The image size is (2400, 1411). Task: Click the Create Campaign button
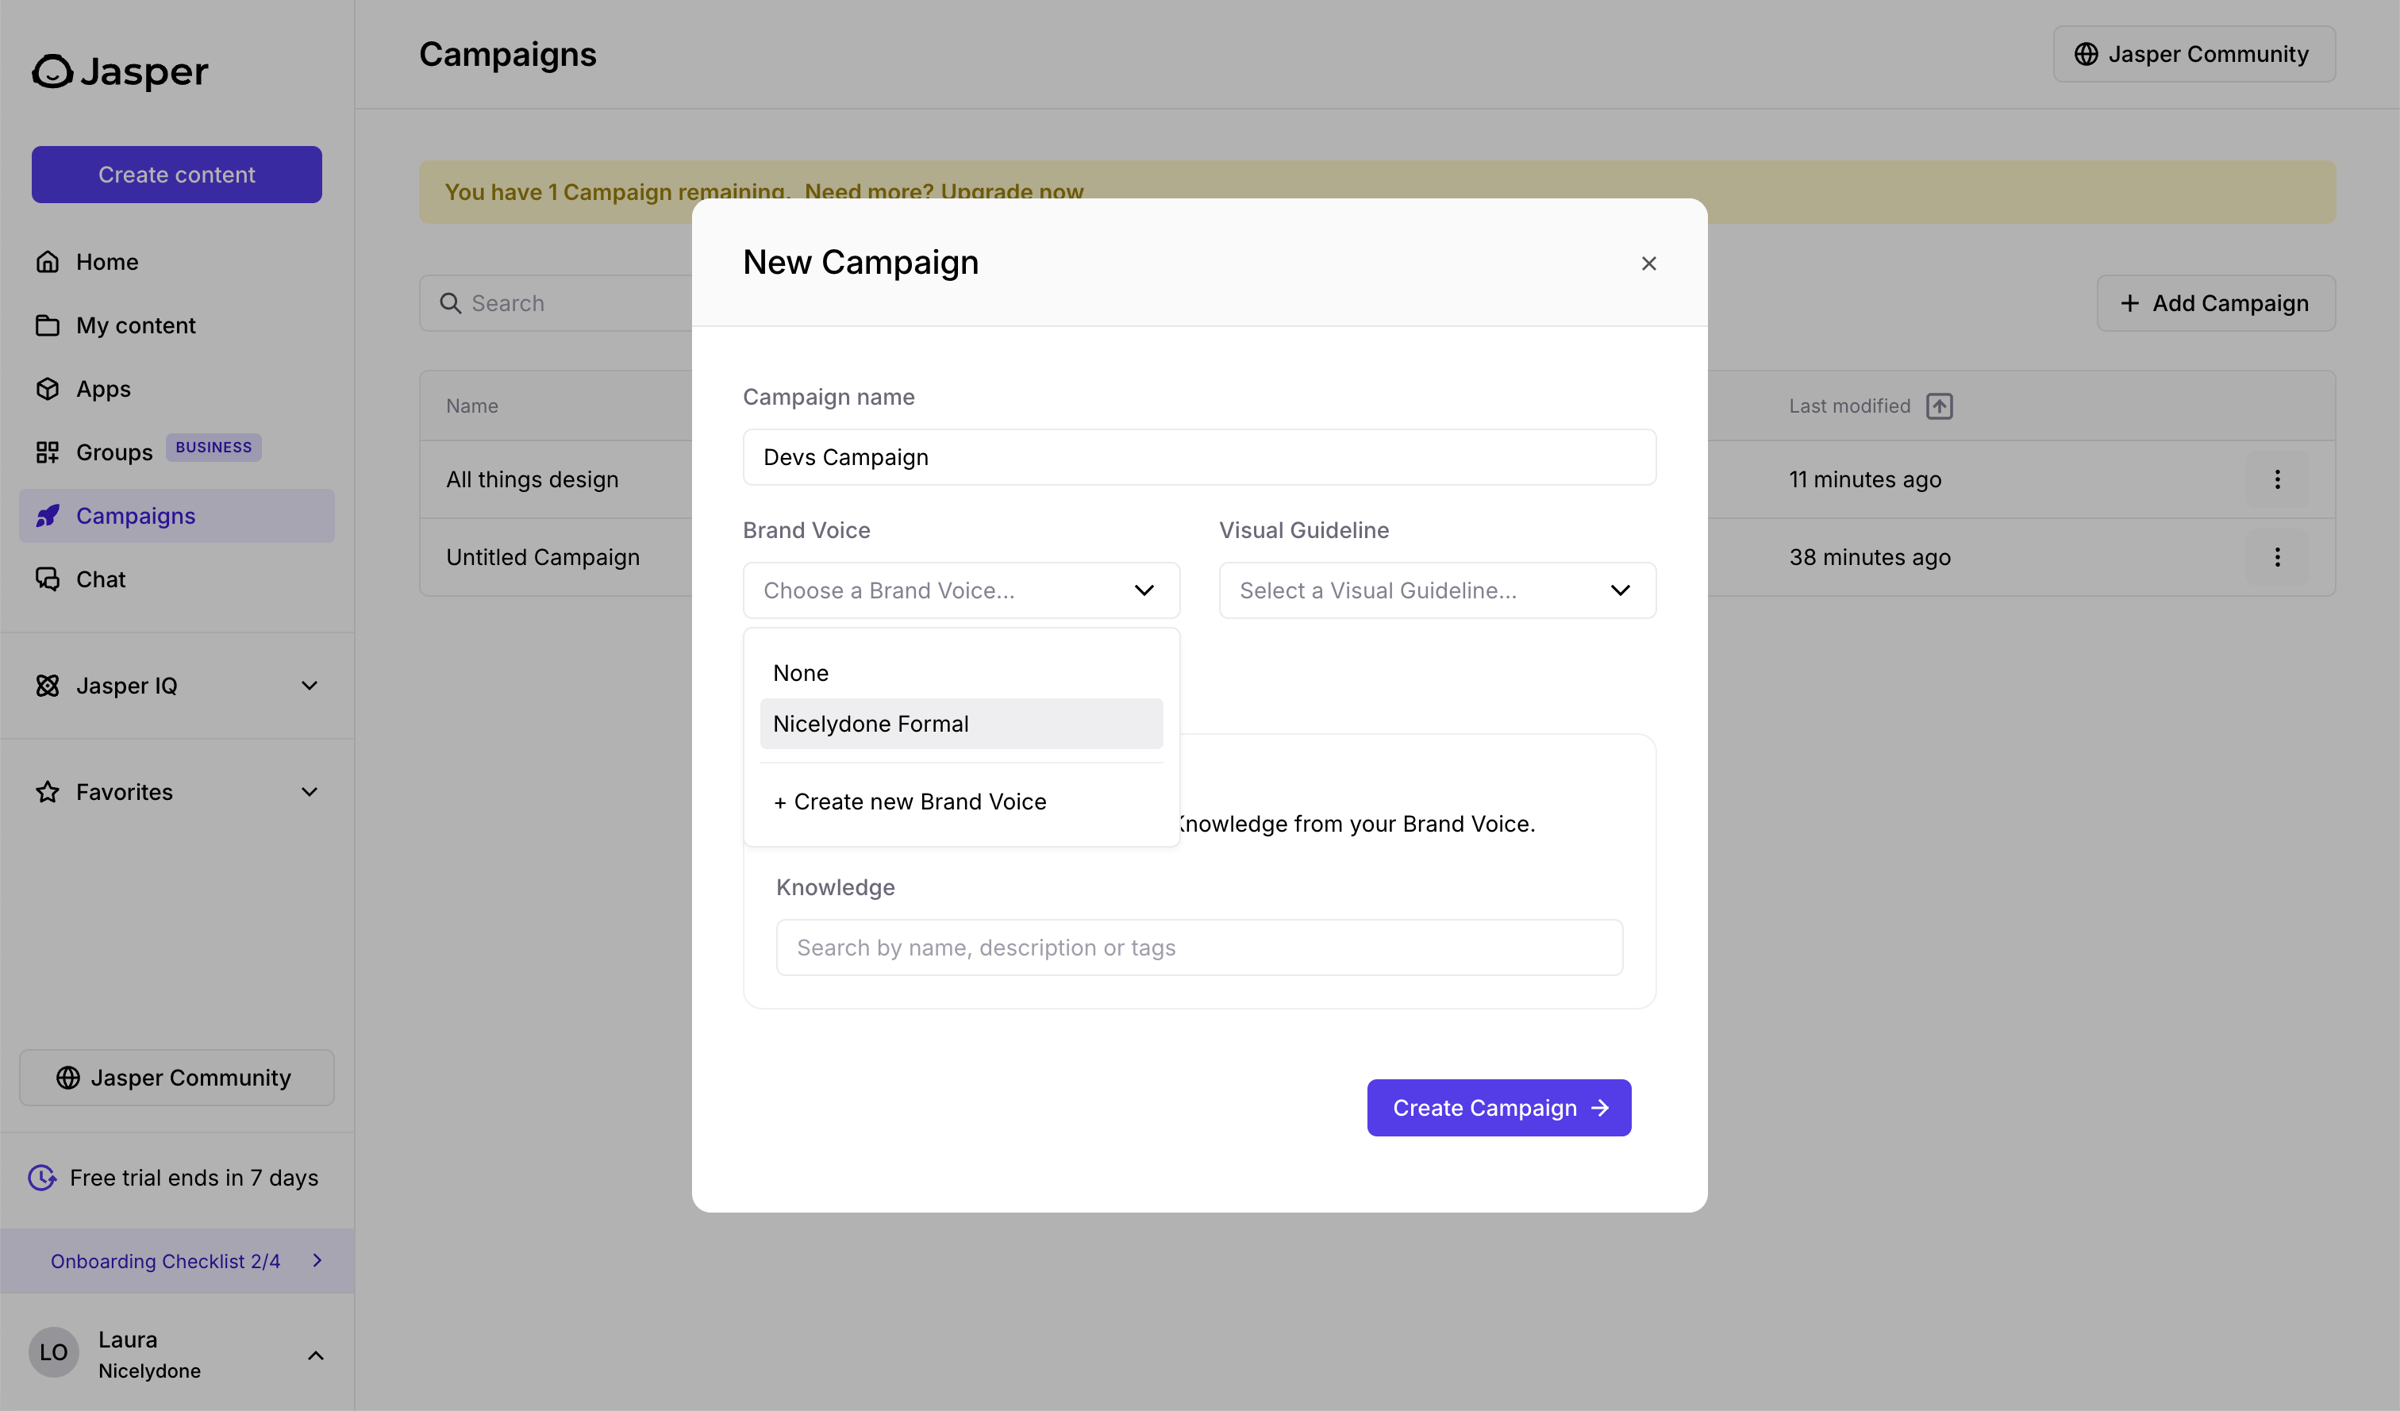pos(1499,1108)
